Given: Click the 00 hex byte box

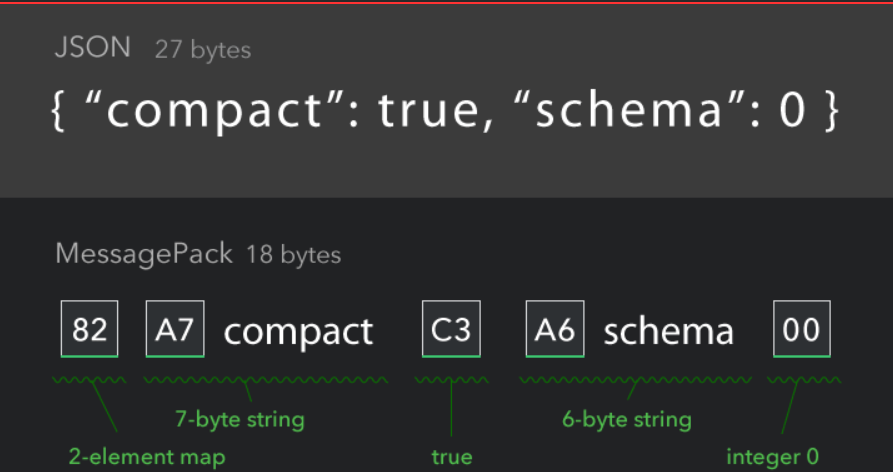Looking at the screenshot, I should coord(802,328).
